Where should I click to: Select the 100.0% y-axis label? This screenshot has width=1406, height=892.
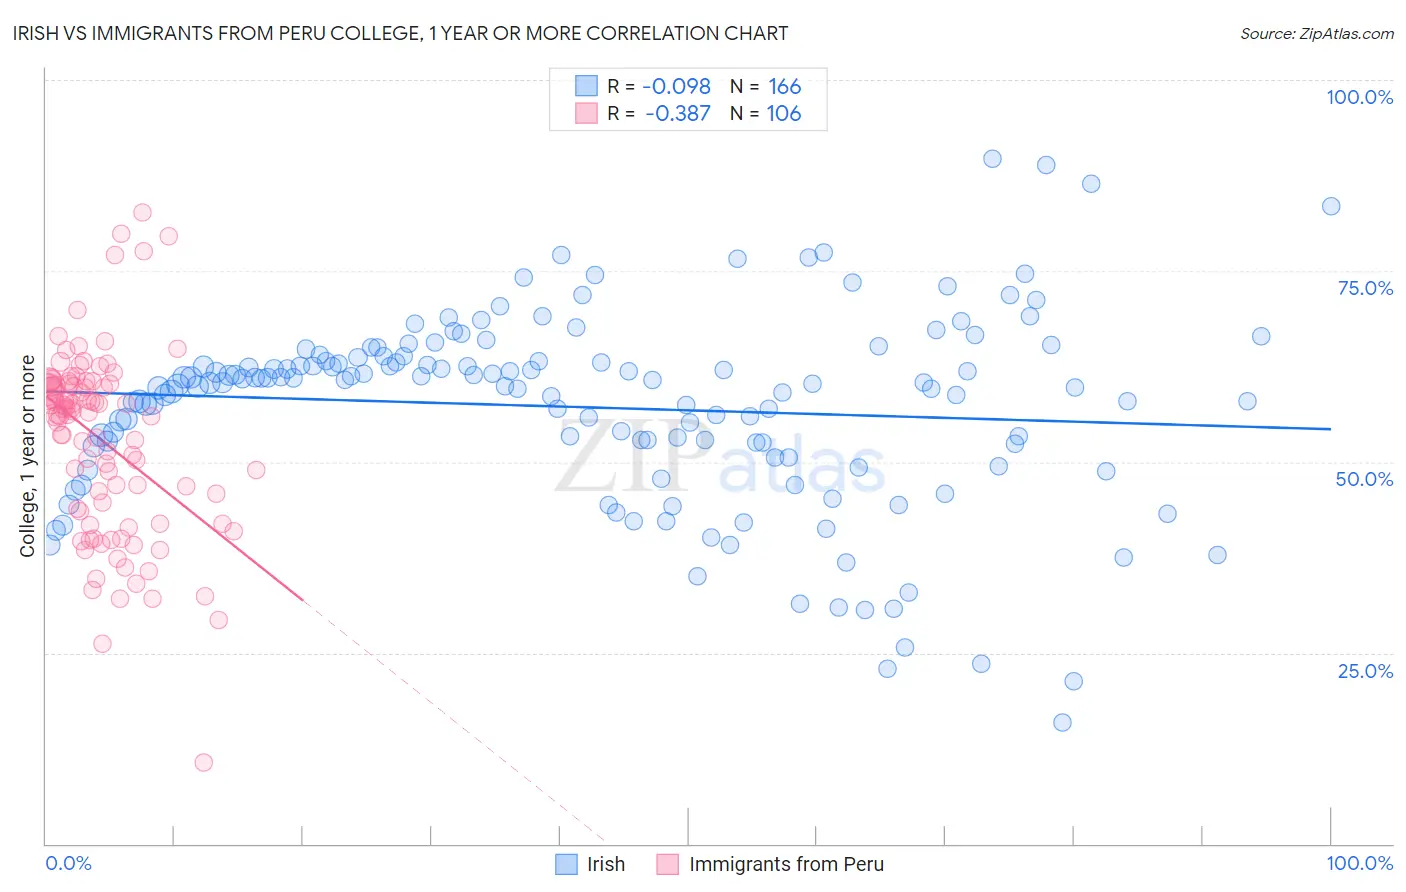click(x=1359, y=97)
